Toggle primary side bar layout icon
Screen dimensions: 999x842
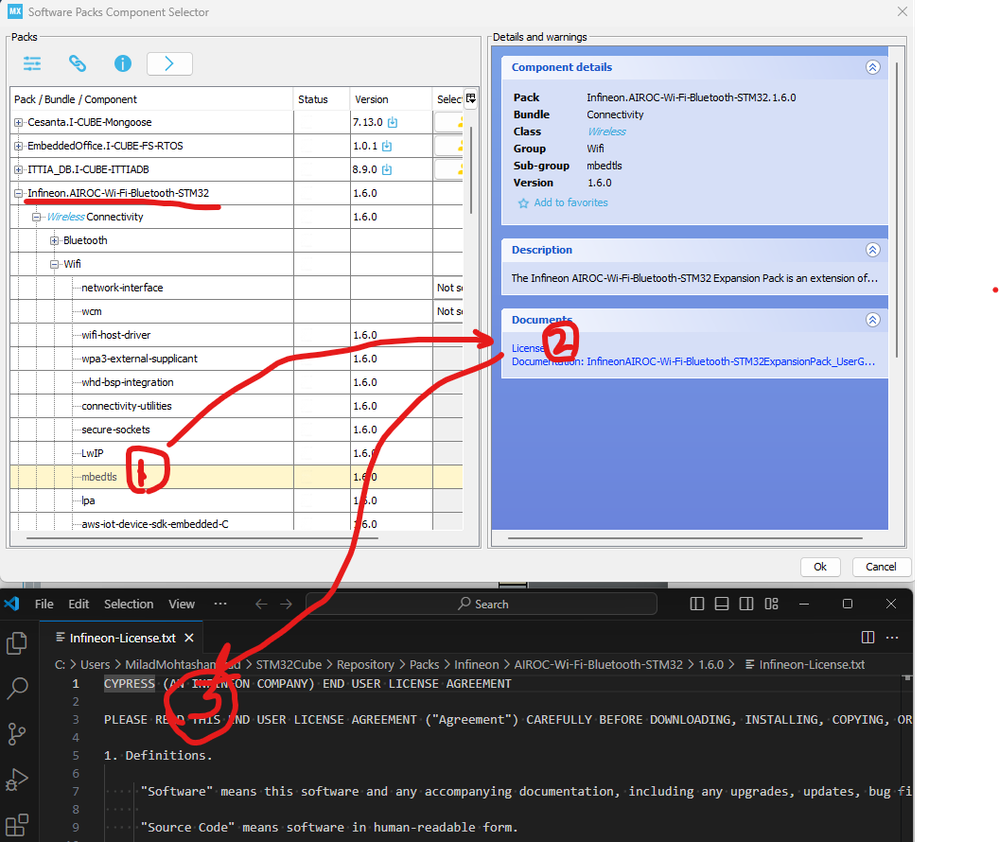(697, 604)
